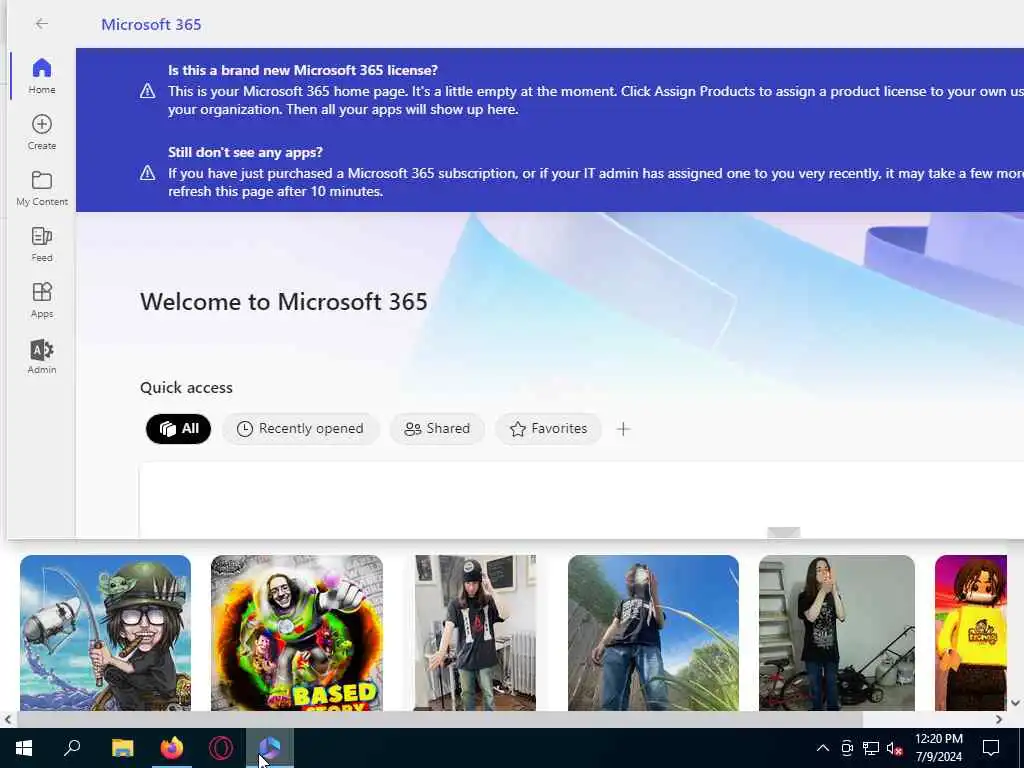Click the 'Is this a brand new Microsoft 365 license?' heading
The height and width of the screenshot is (768, 1024).
[x=302, y=70]
